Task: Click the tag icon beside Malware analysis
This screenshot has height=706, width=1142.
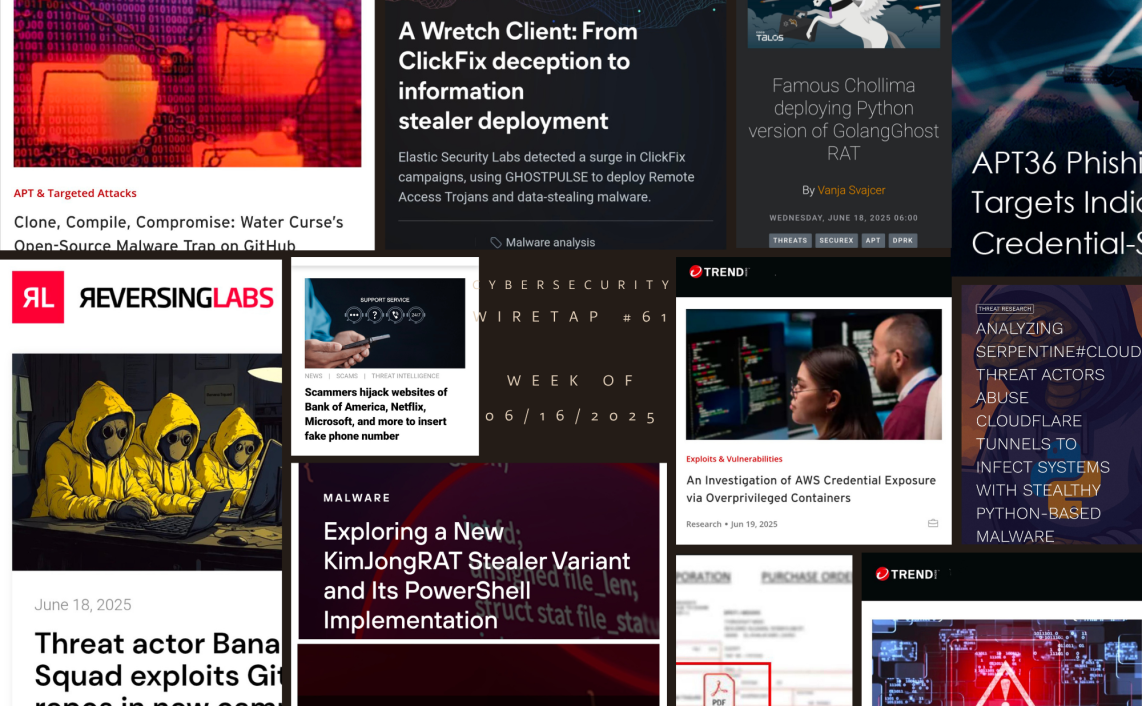Action: point(496,243)
